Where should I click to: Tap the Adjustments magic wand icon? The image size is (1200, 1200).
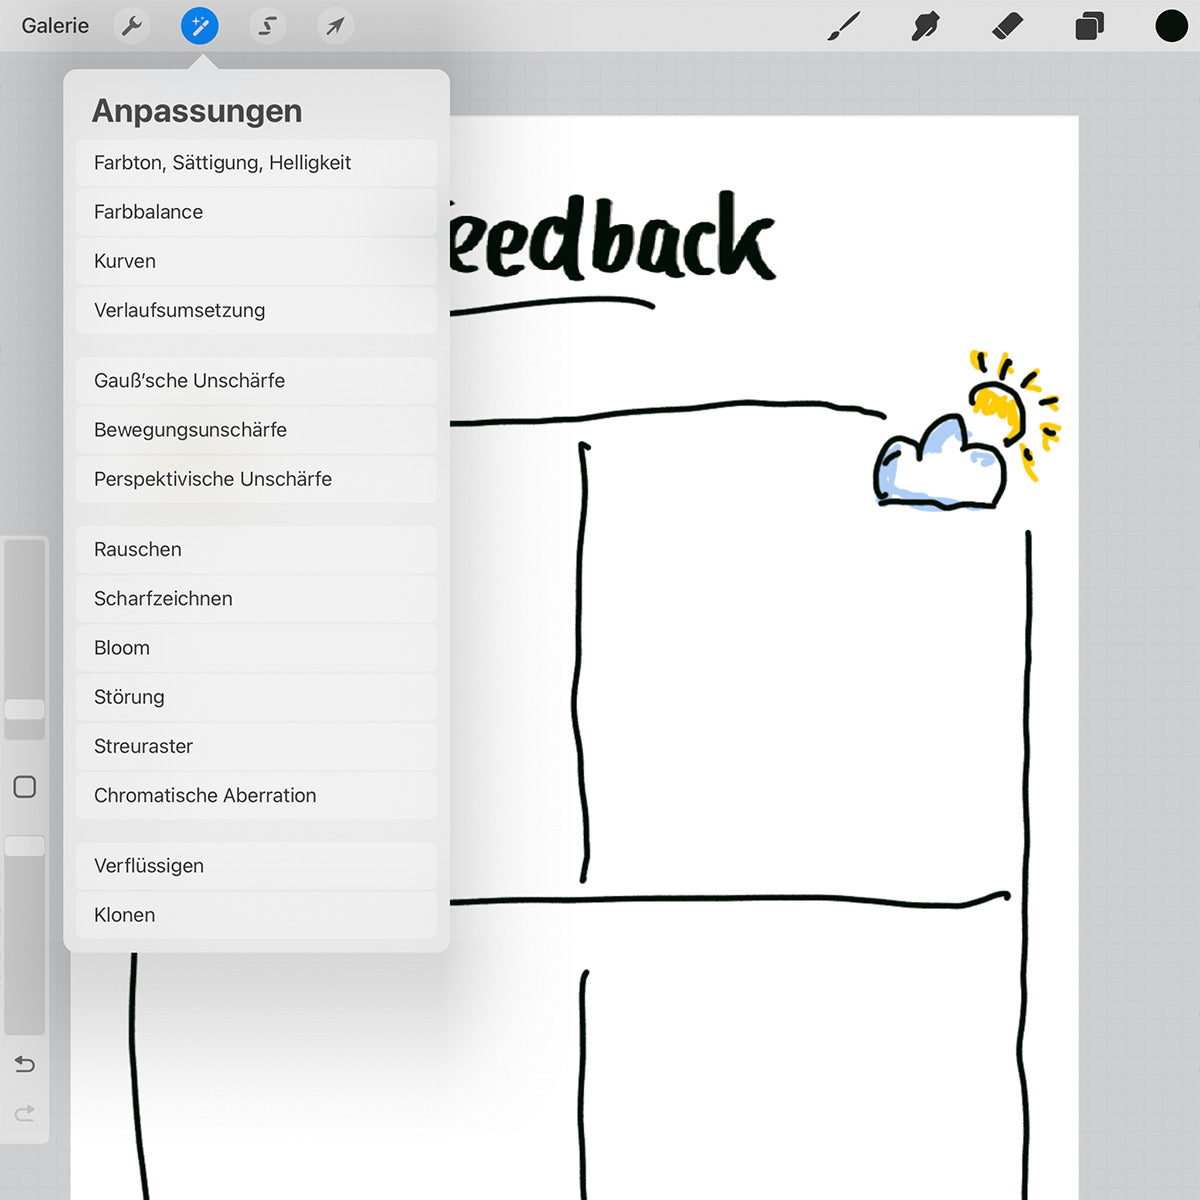[200, 26]
